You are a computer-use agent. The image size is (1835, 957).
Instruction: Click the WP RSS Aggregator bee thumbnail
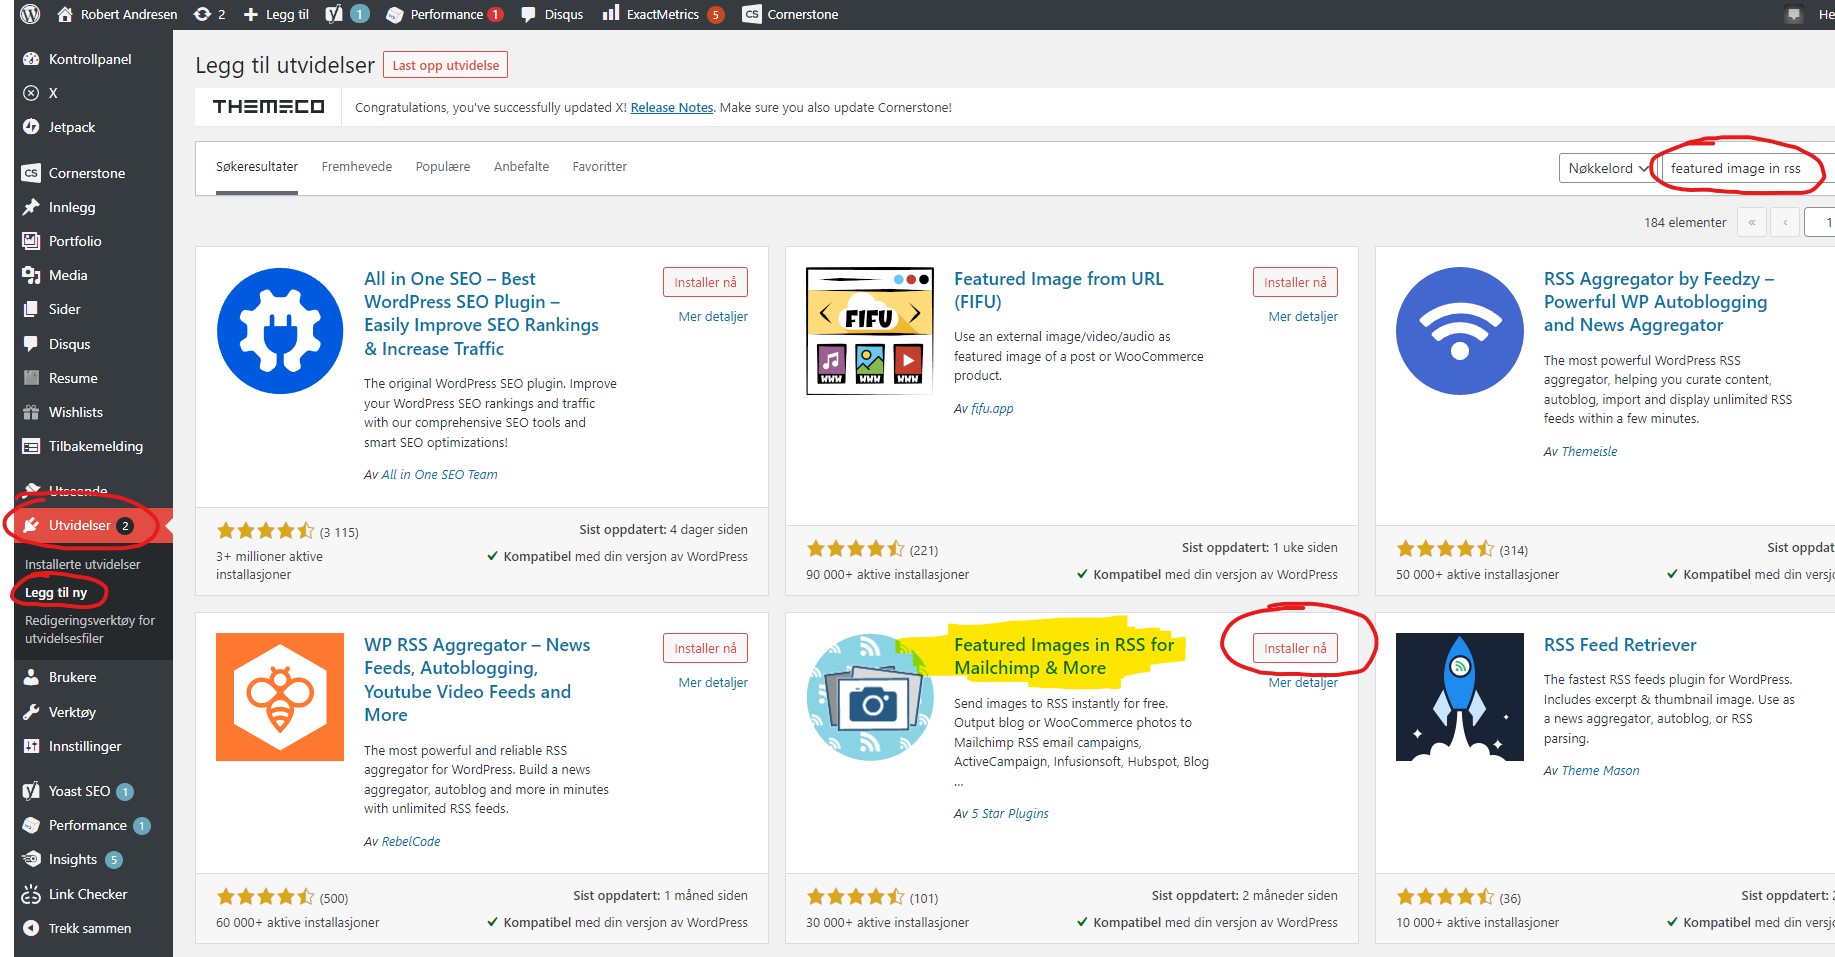tap(280, 697)
